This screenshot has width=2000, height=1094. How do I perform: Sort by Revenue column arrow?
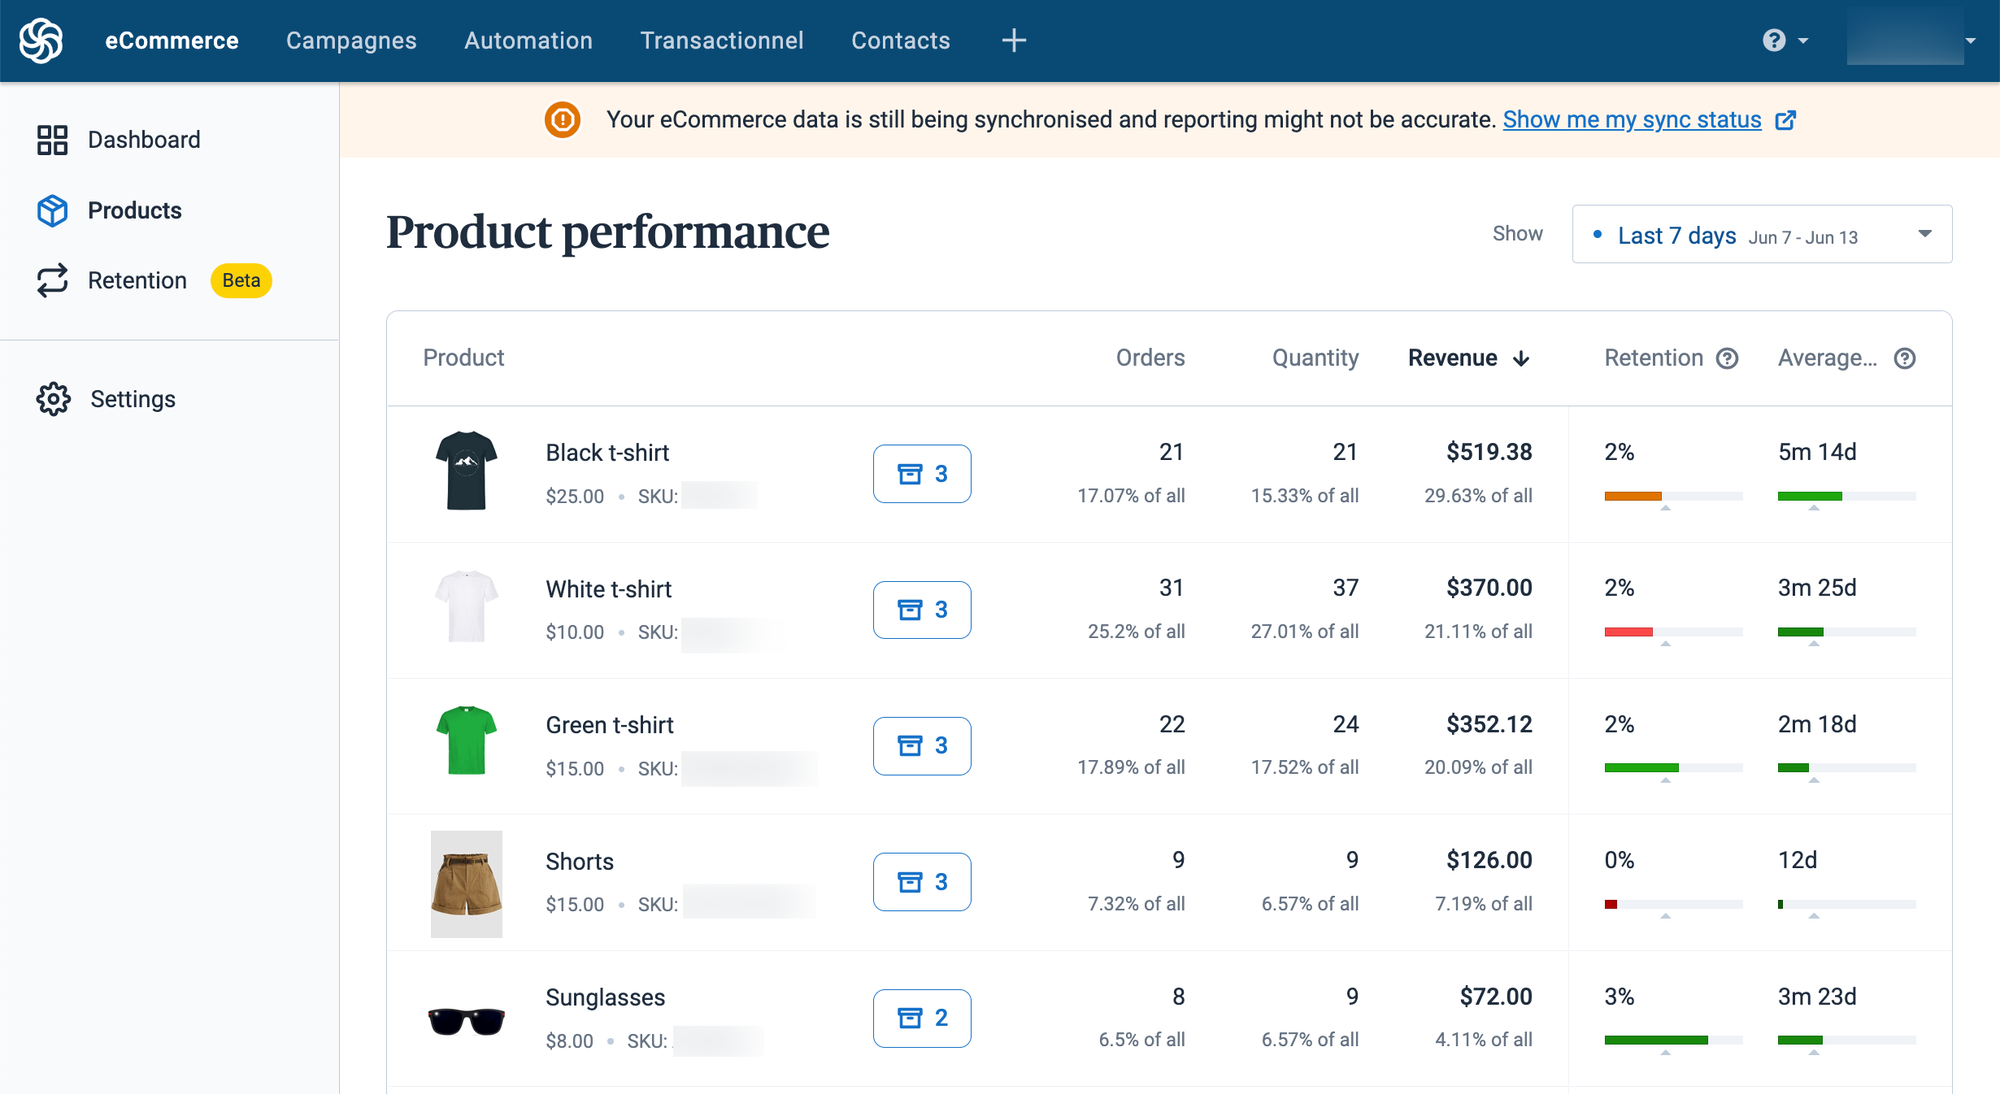coord(1521,359)
